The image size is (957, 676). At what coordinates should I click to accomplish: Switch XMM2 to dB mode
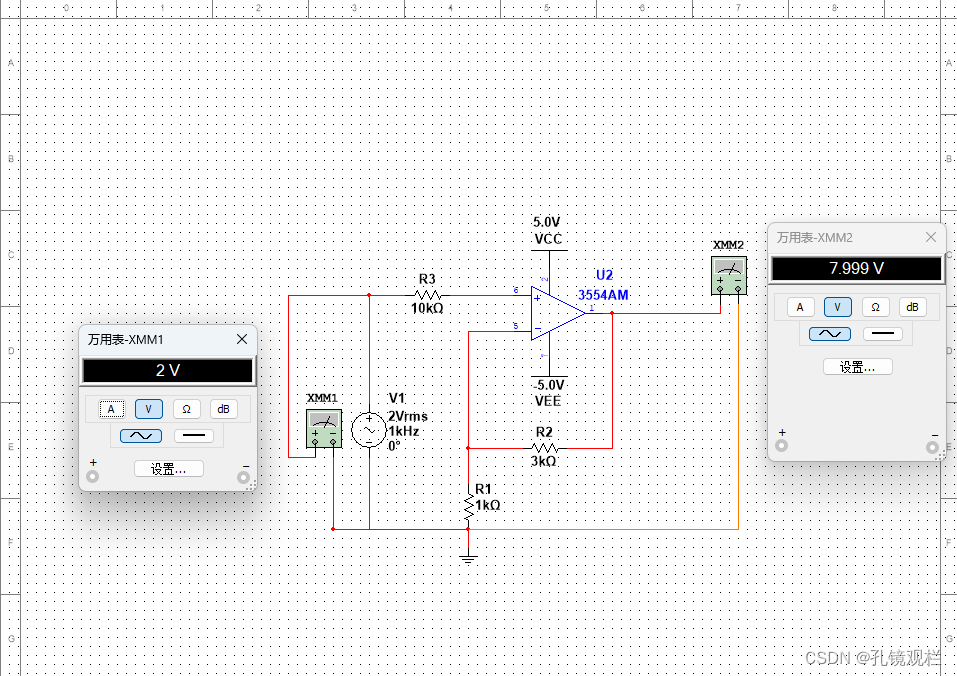[x=912, y=307]
